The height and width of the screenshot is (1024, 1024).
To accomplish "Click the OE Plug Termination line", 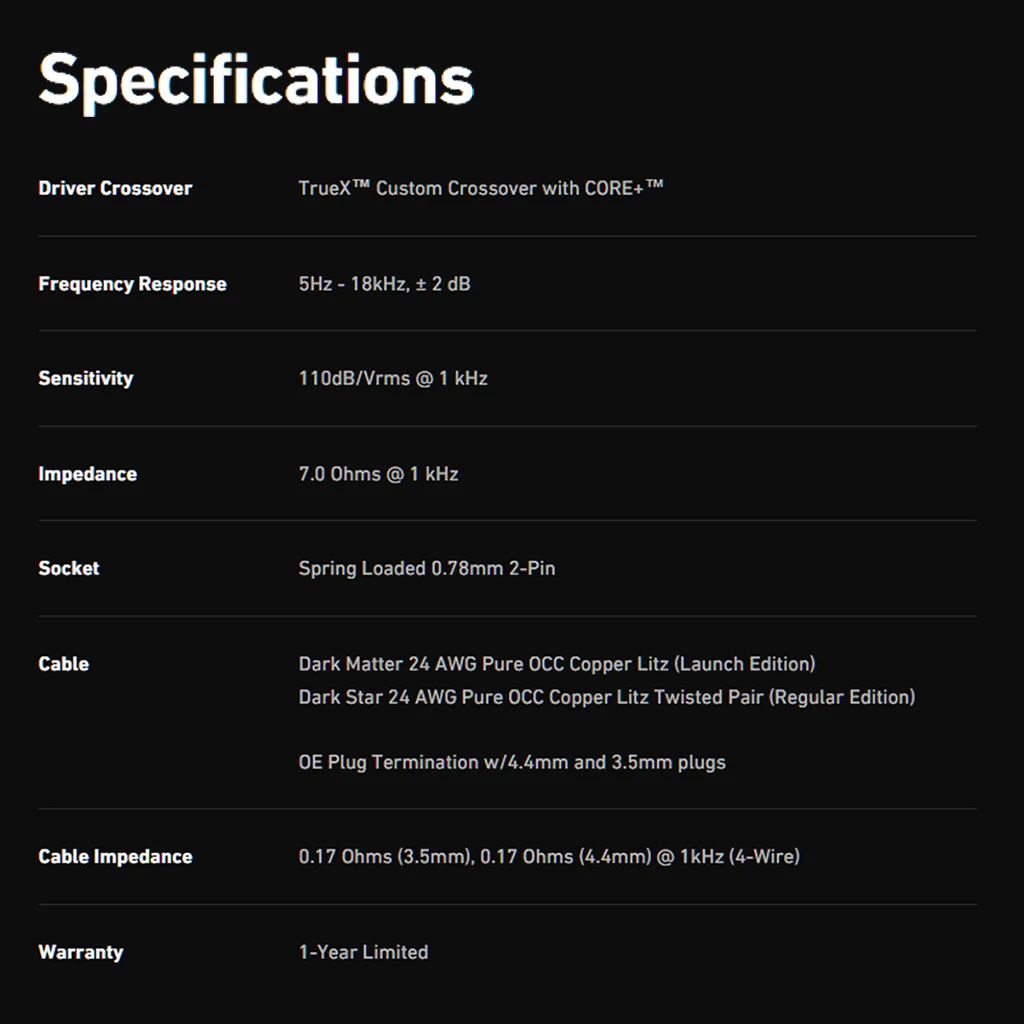I will (512, 763).
